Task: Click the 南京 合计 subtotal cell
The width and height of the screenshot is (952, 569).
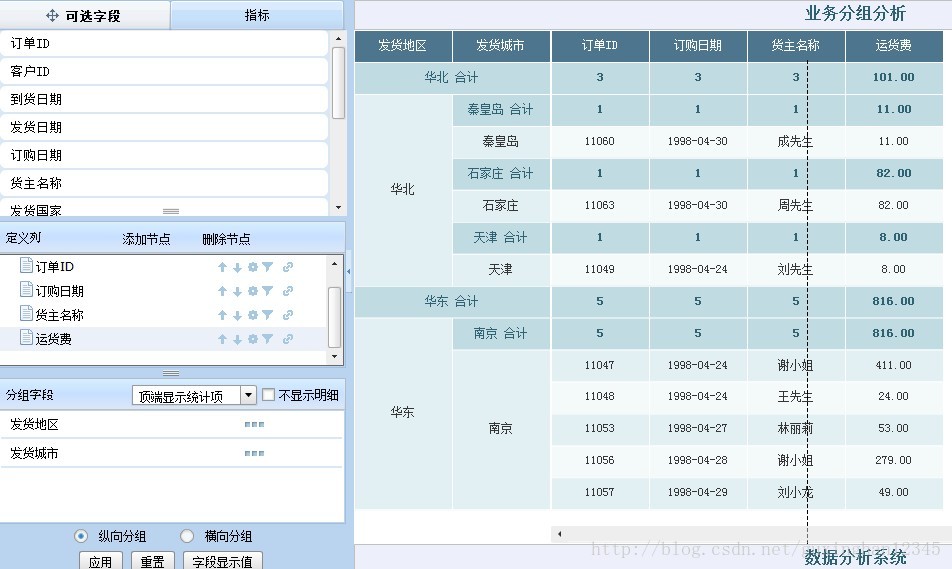Action: pos(501,333)
